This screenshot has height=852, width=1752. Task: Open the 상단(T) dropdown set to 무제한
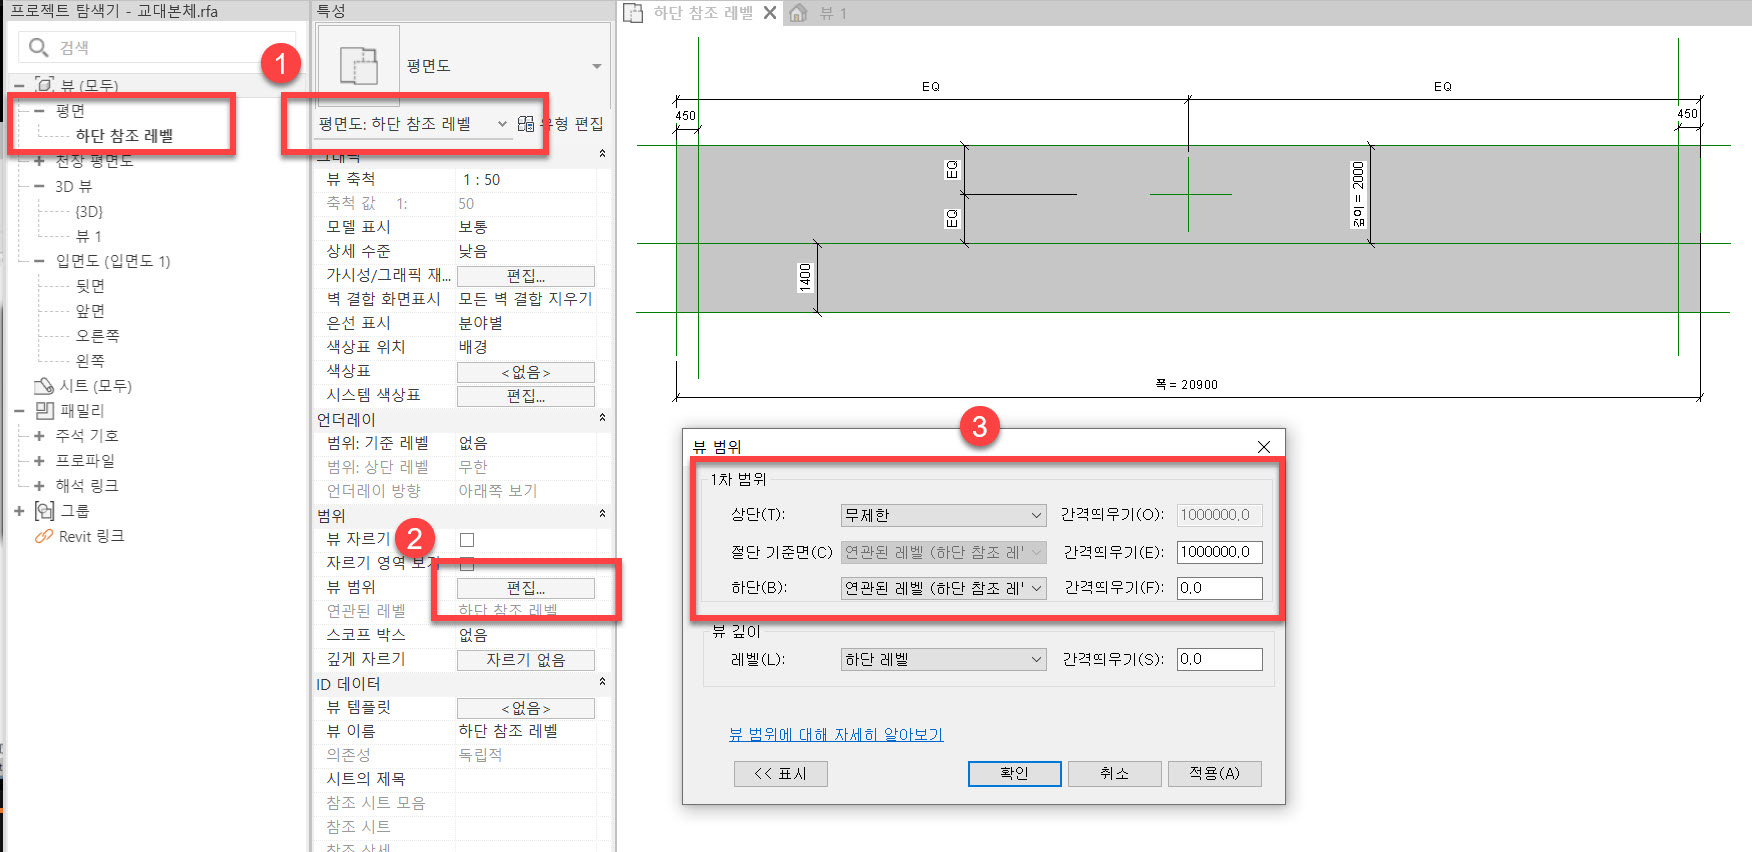click(942, 516)
